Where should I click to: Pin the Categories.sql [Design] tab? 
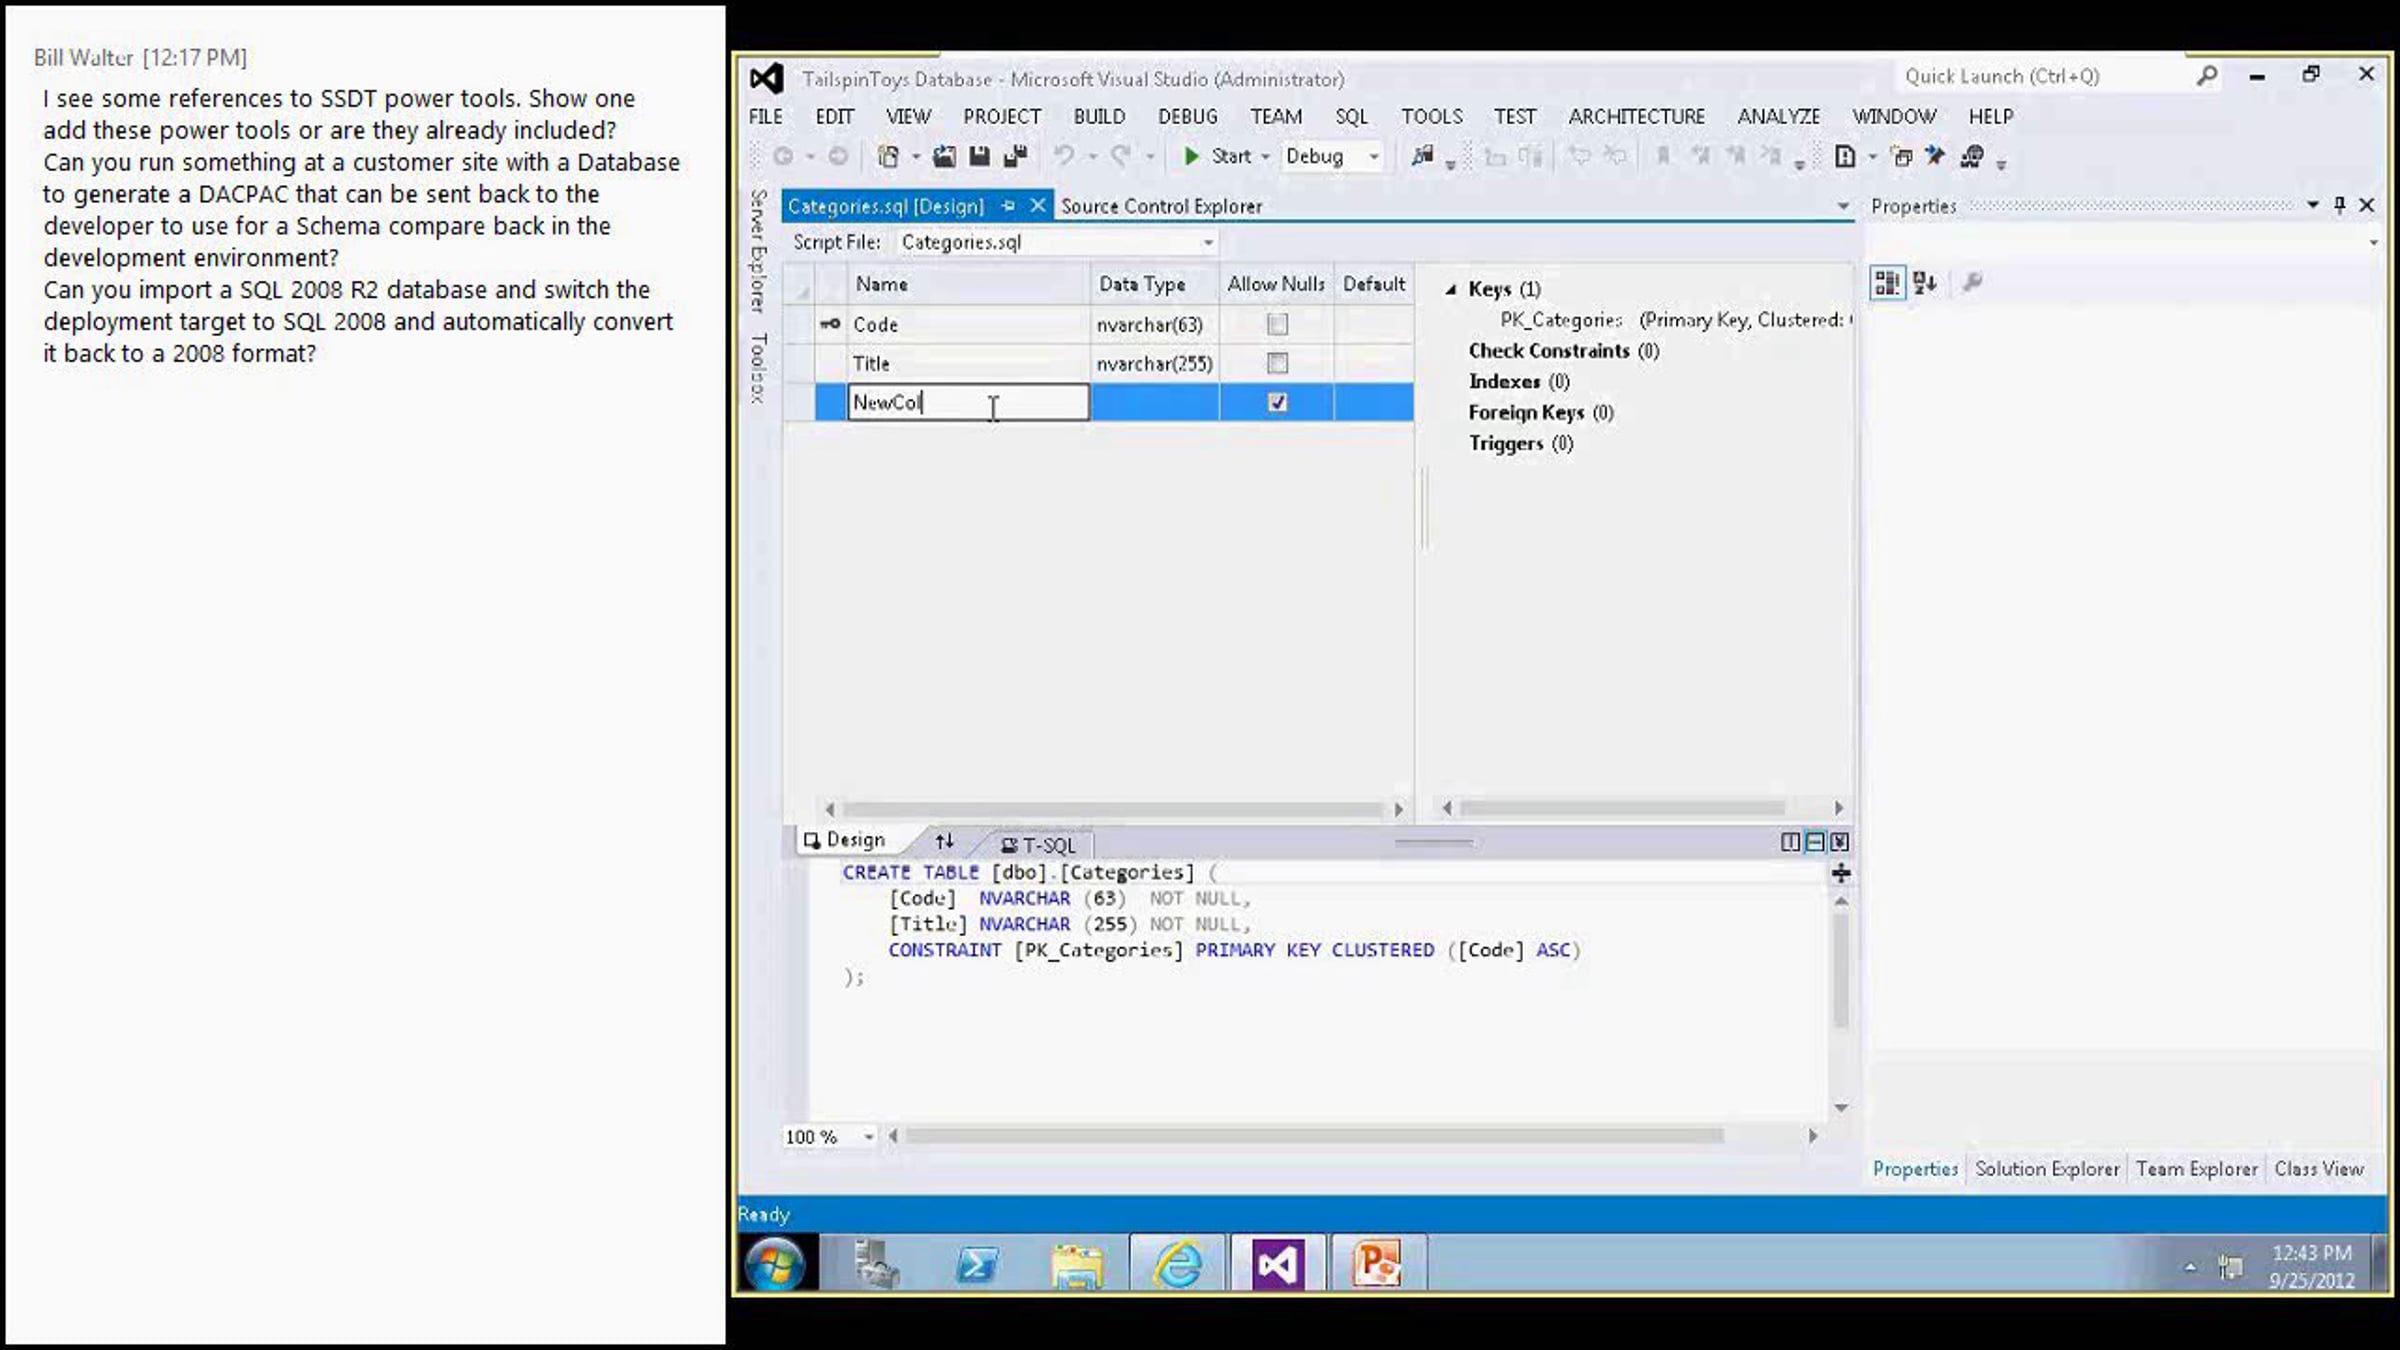[x=1008, y=206]
